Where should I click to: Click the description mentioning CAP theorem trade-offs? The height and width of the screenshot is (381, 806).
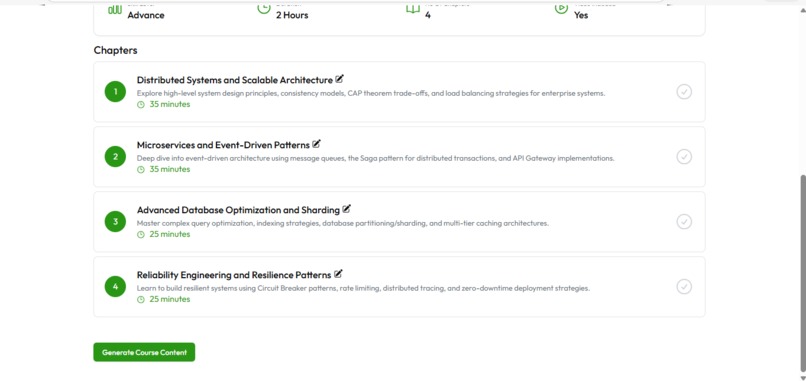click(x=371, y=94)
